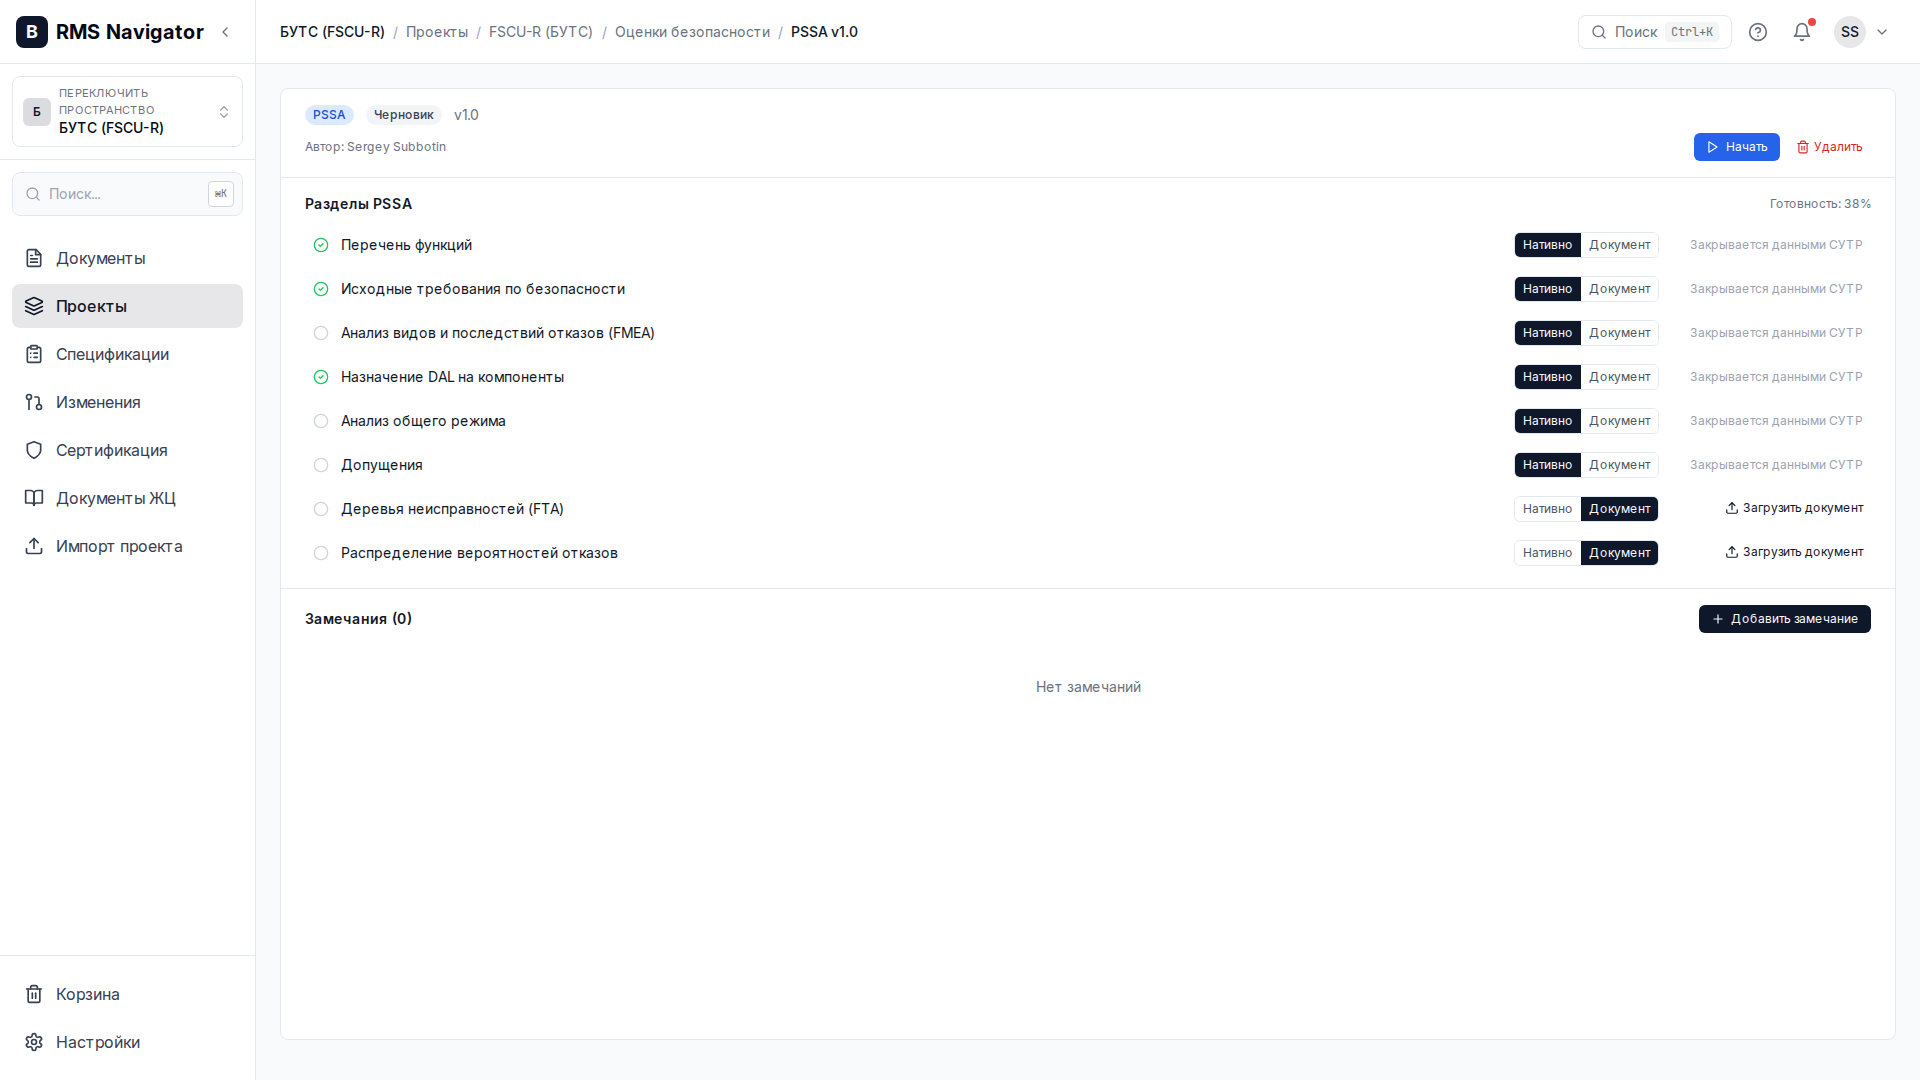
Task: Open Документы in the sidebar
Action: coord(127,258)
